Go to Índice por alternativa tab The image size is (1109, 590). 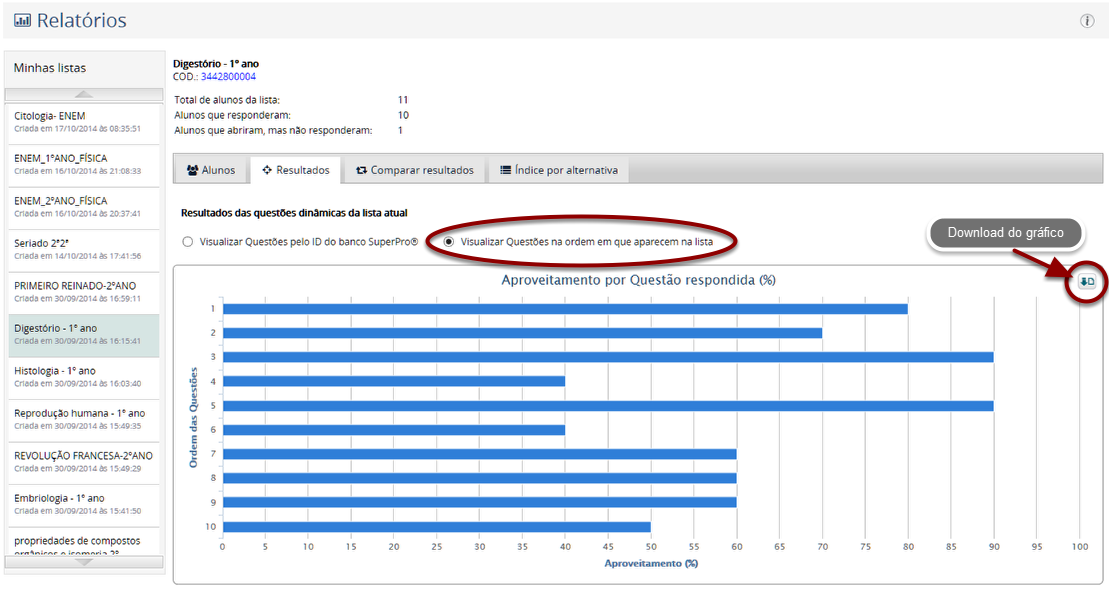coord(558,170)
